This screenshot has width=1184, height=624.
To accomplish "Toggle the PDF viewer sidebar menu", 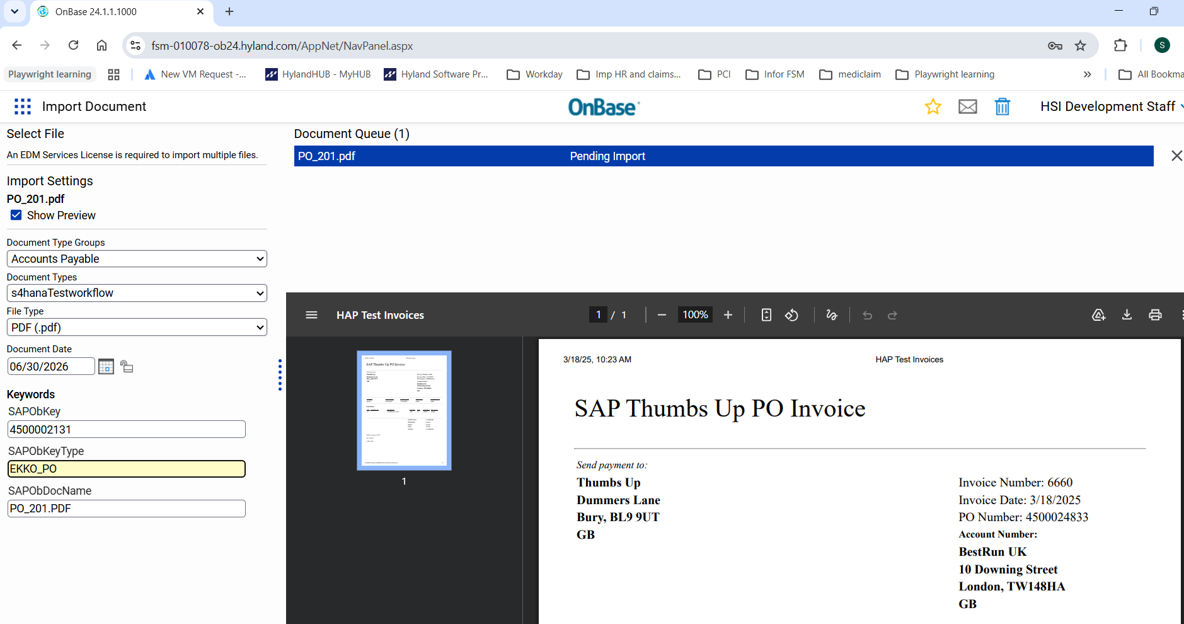I will pos(311,315).
